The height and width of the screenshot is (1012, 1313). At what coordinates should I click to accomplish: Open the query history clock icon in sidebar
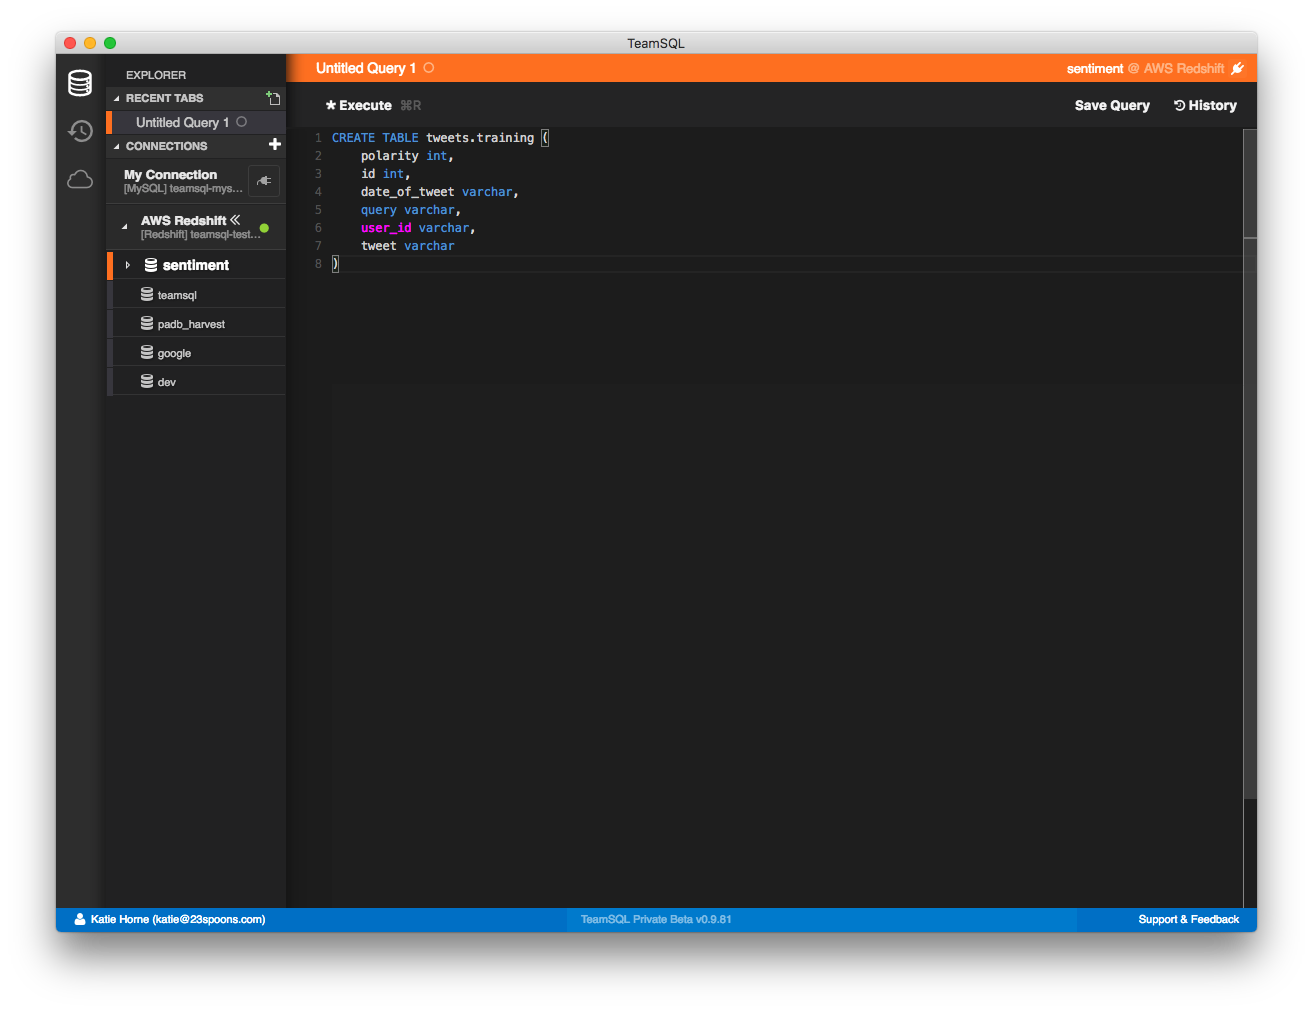coord(80,131)
